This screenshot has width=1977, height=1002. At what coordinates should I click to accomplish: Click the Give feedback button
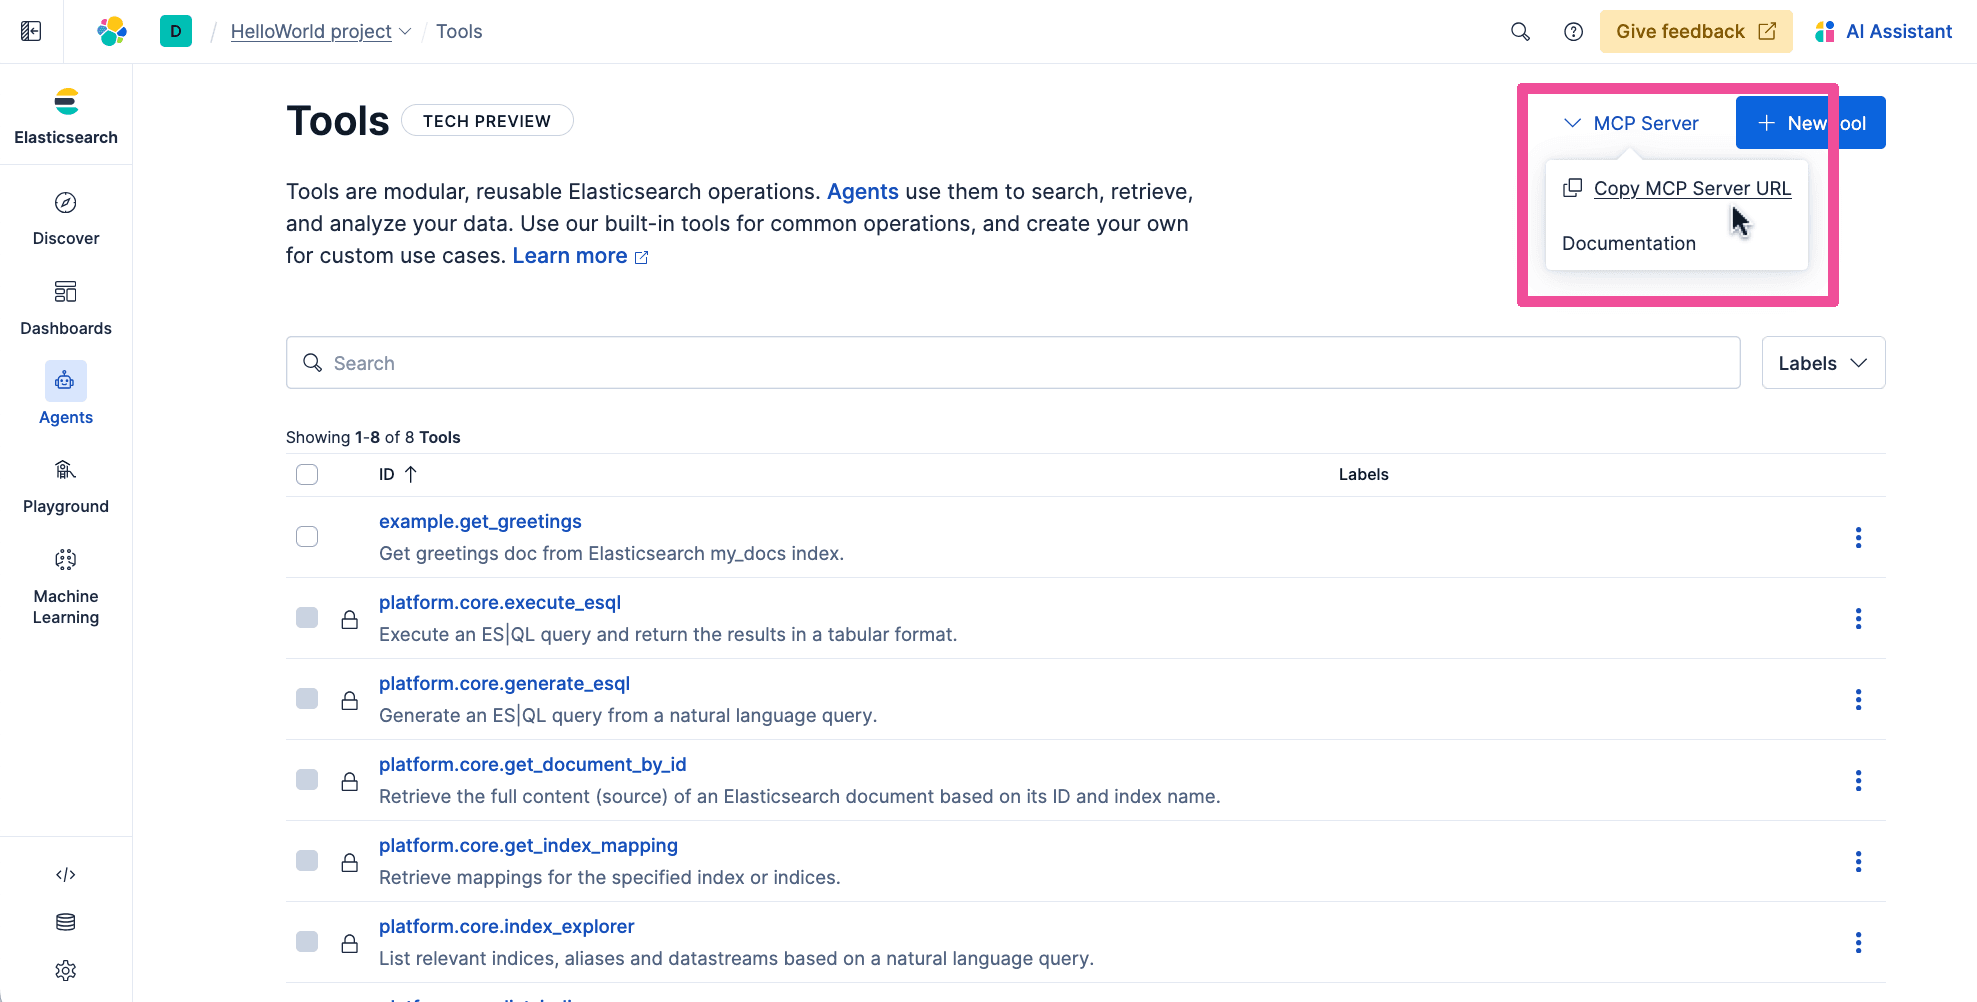(1695, 32)
